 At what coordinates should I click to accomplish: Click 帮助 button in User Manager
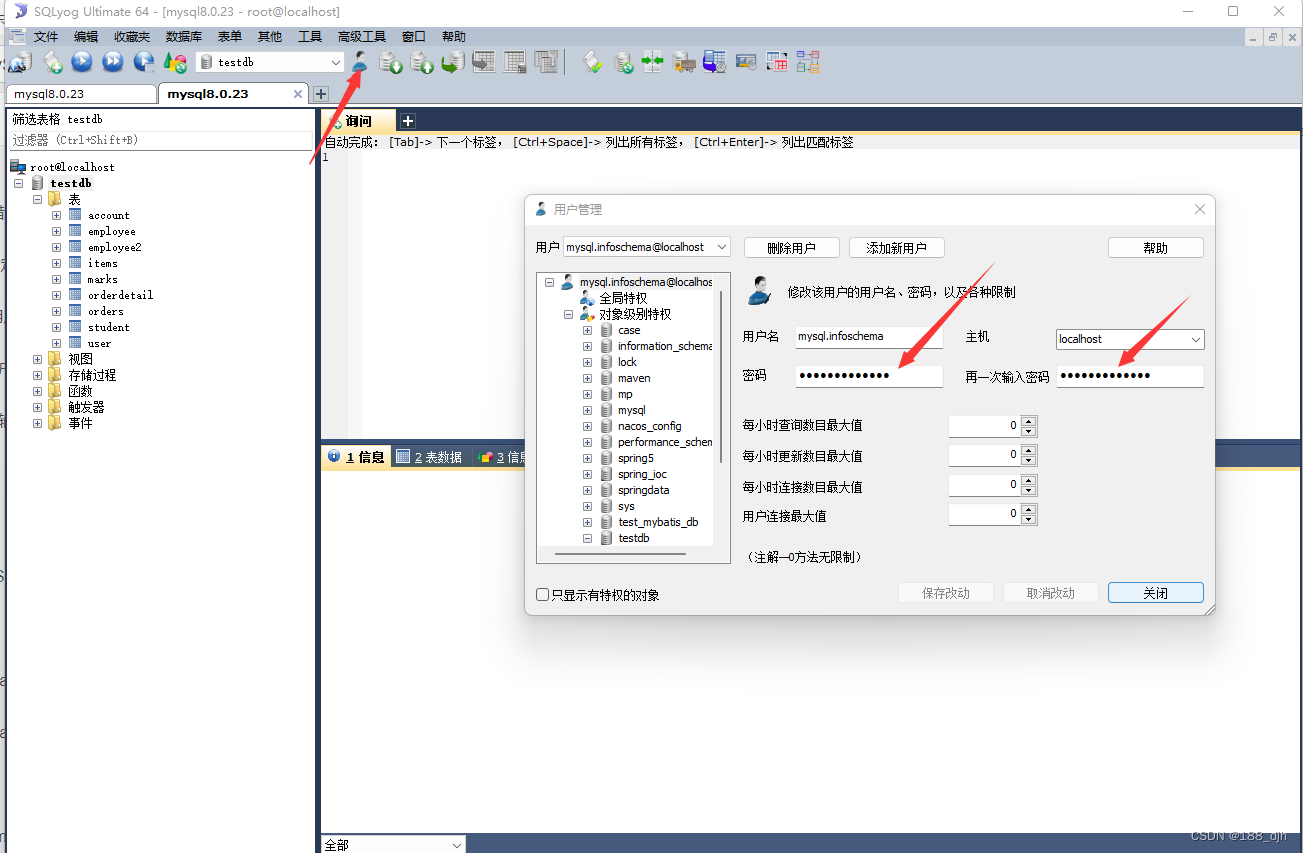[x=1155, y=248]
